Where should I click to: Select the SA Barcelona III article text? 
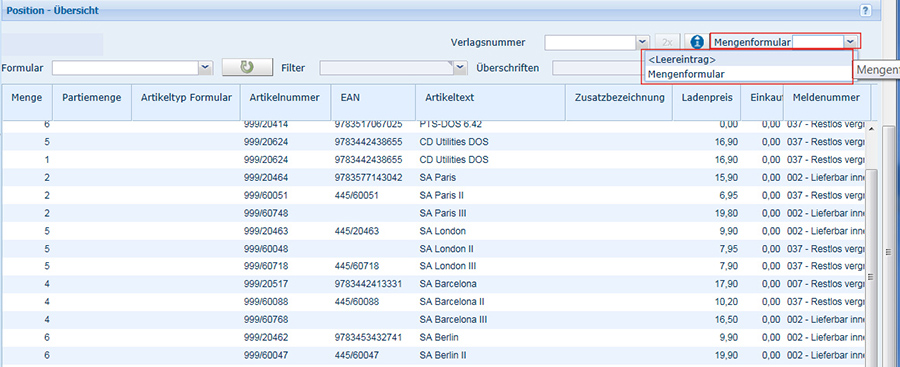(453, 320)
